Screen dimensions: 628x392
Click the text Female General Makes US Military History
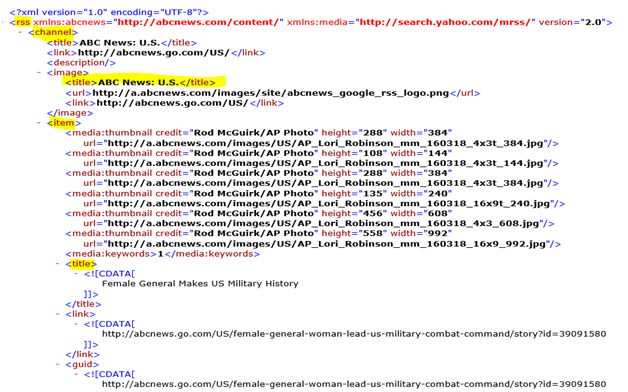tap(200, 283)
